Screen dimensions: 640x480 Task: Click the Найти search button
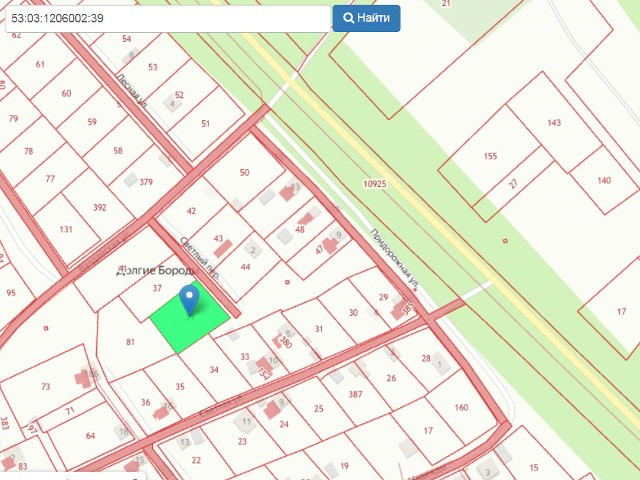(366, 18)
